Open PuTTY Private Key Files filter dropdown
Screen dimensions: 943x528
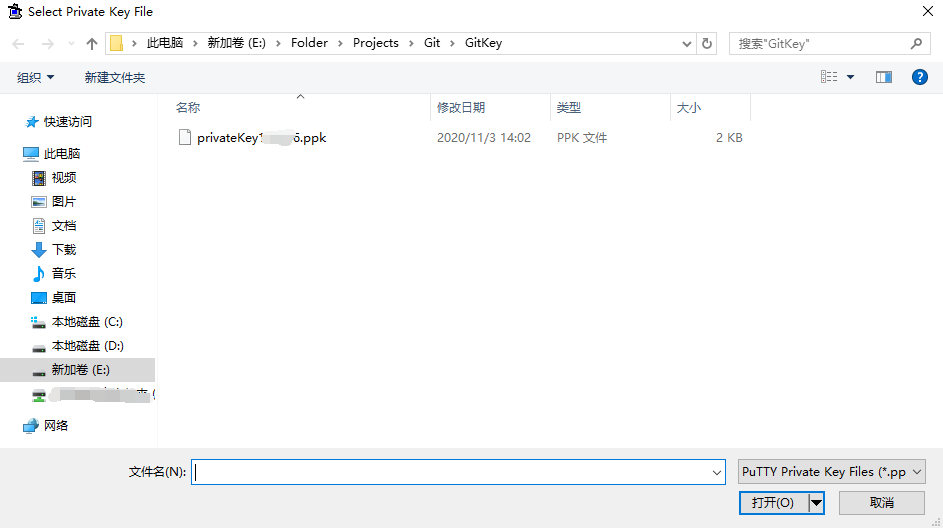(832, 472)
